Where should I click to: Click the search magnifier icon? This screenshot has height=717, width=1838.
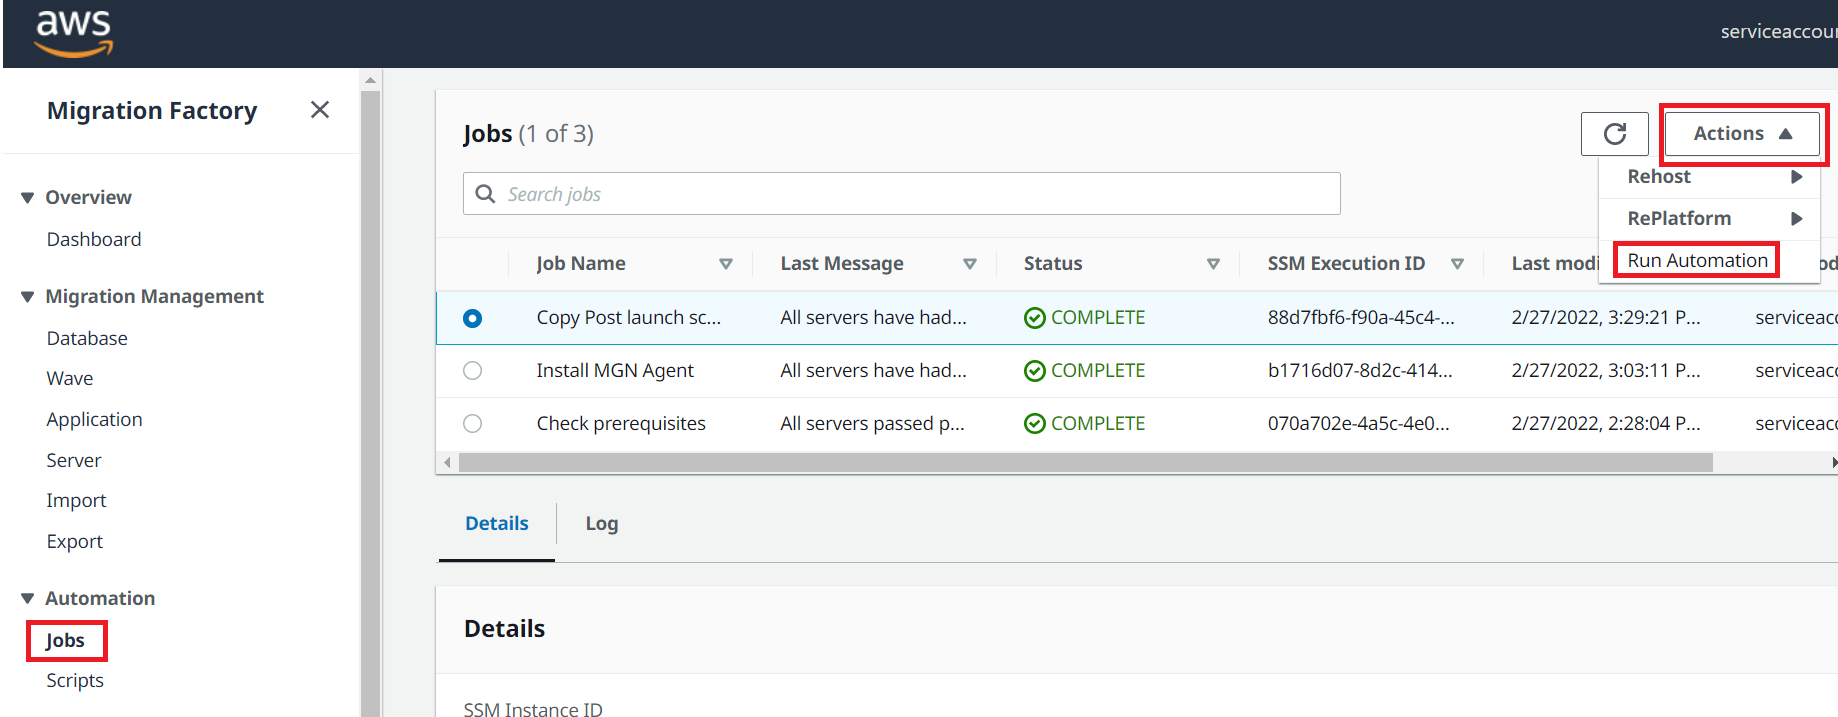[x=485, y=194]
